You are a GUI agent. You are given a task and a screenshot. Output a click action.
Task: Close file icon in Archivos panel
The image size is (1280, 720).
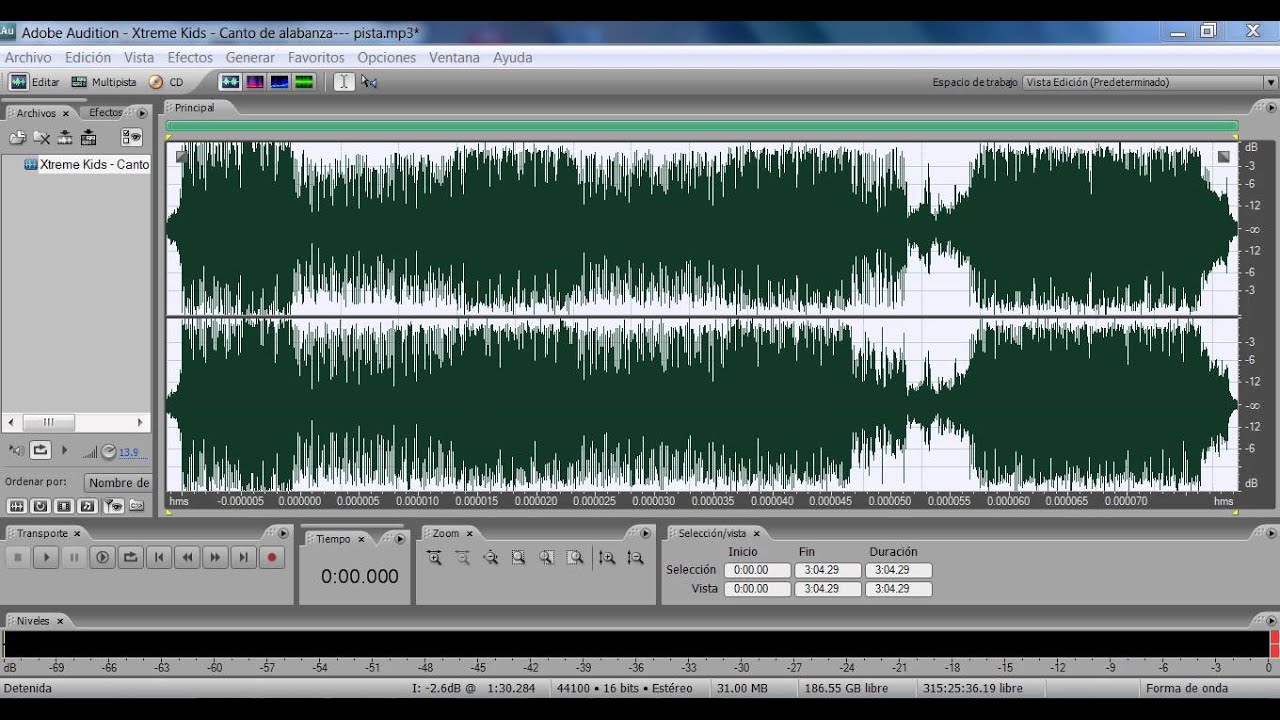[41, 138]
